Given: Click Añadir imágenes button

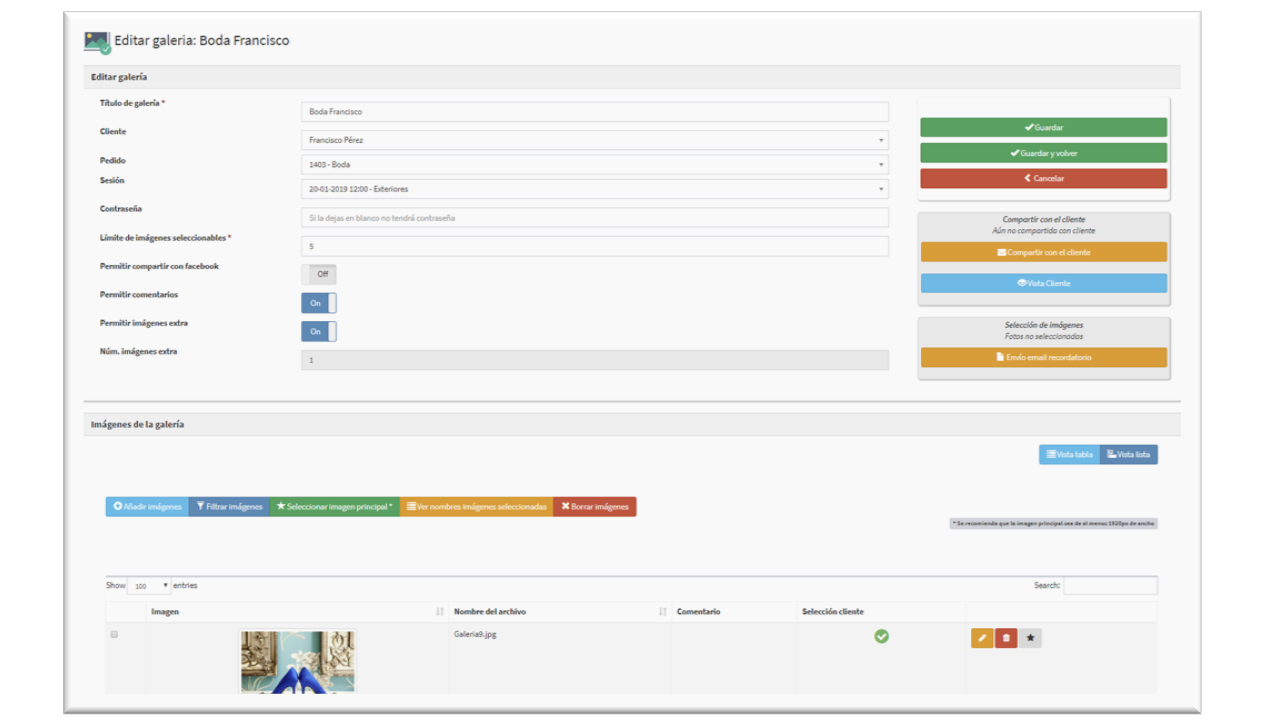Looking at the screenshot, I should coord(147,507).
